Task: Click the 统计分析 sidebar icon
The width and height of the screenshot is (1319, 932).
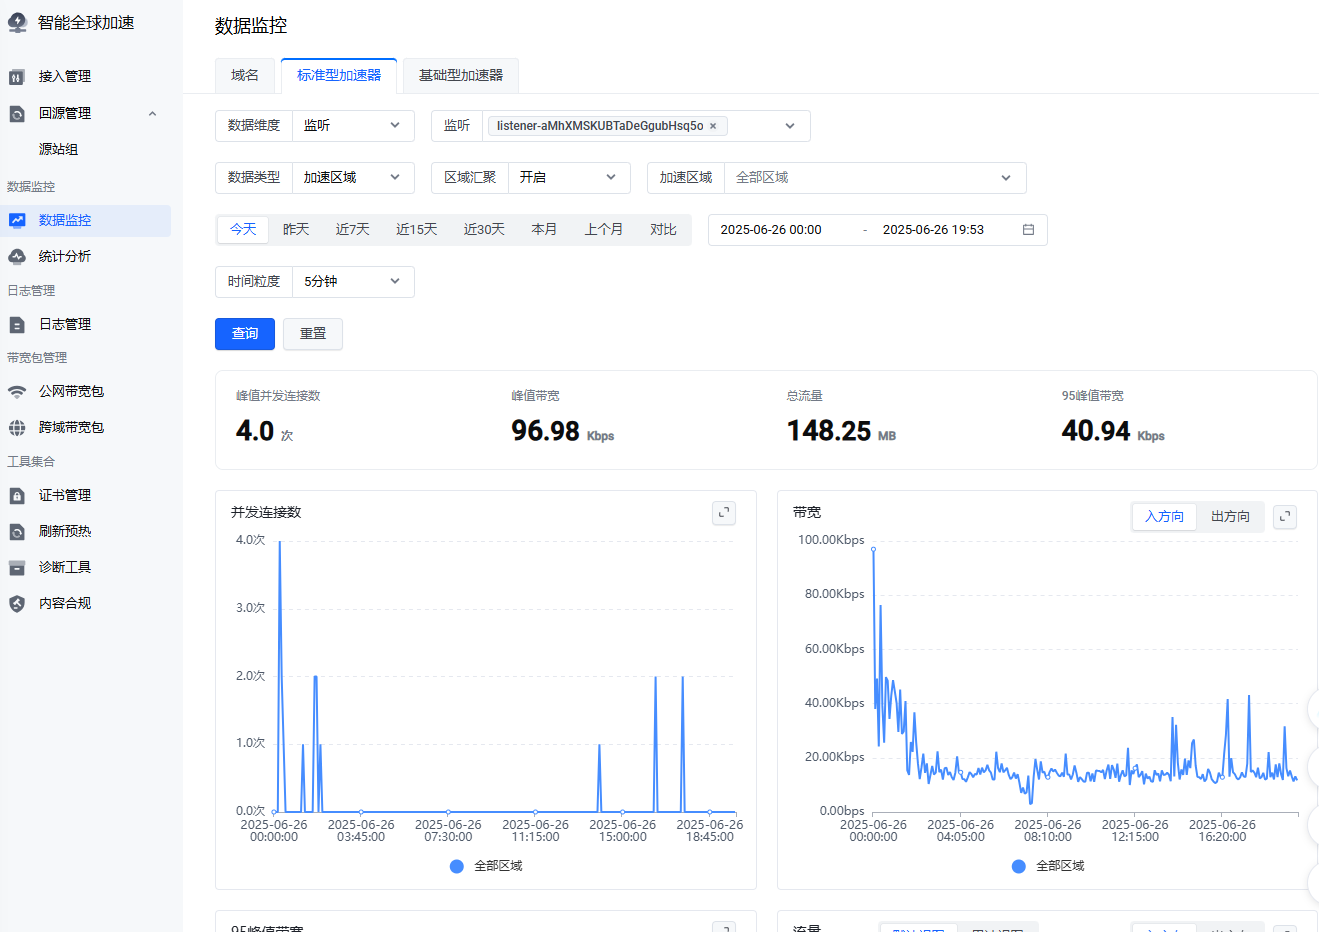Action: (17, 257)
